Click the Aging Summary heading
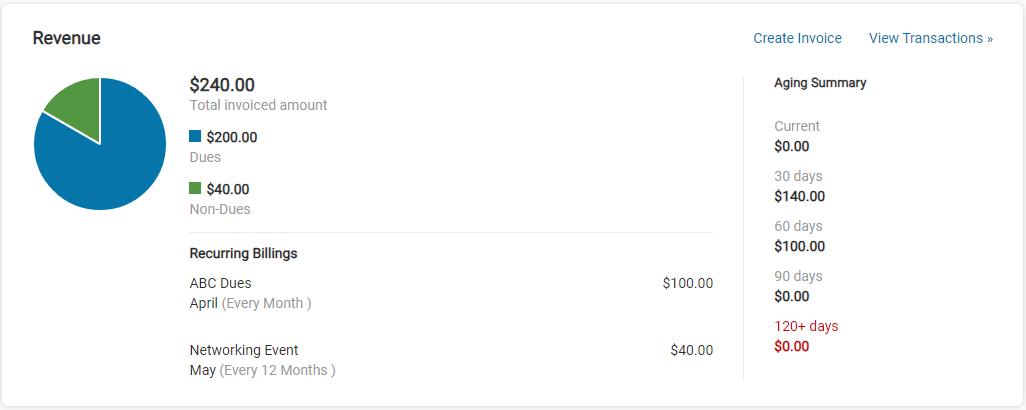 point(820,83)
